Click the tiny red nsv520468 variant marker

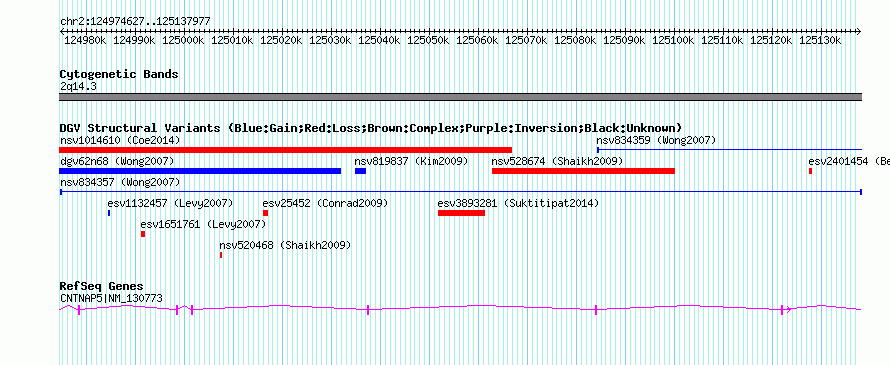pos(221,255)
